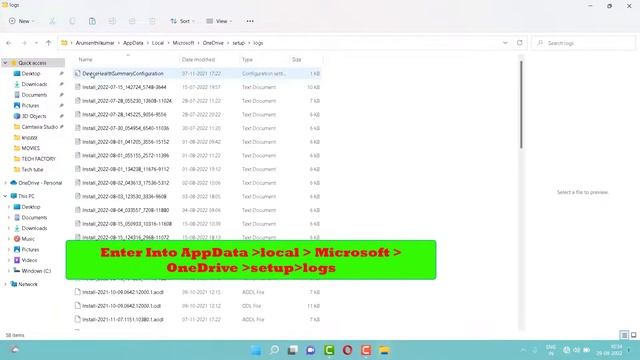
Task: Expand Videos under This PC
Action: click(x=9, y=260)
